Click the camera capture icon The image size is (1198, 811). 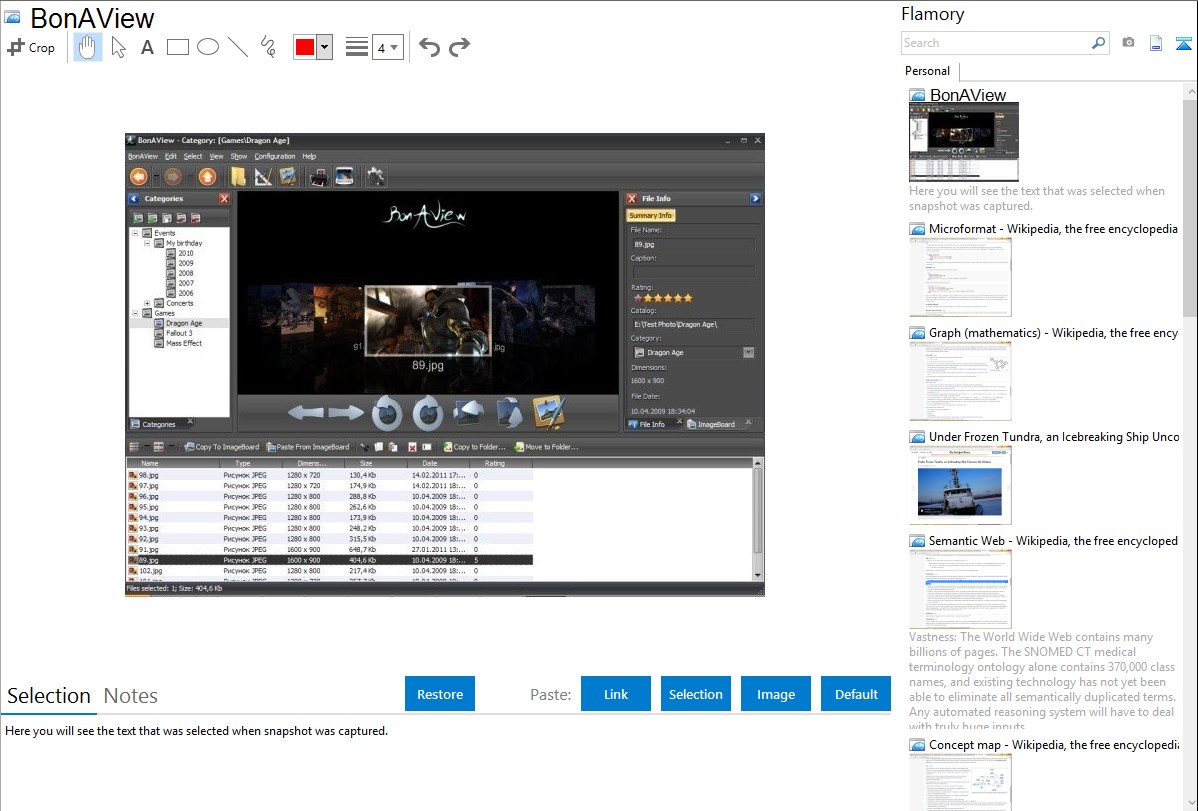tap(1128, 43)
